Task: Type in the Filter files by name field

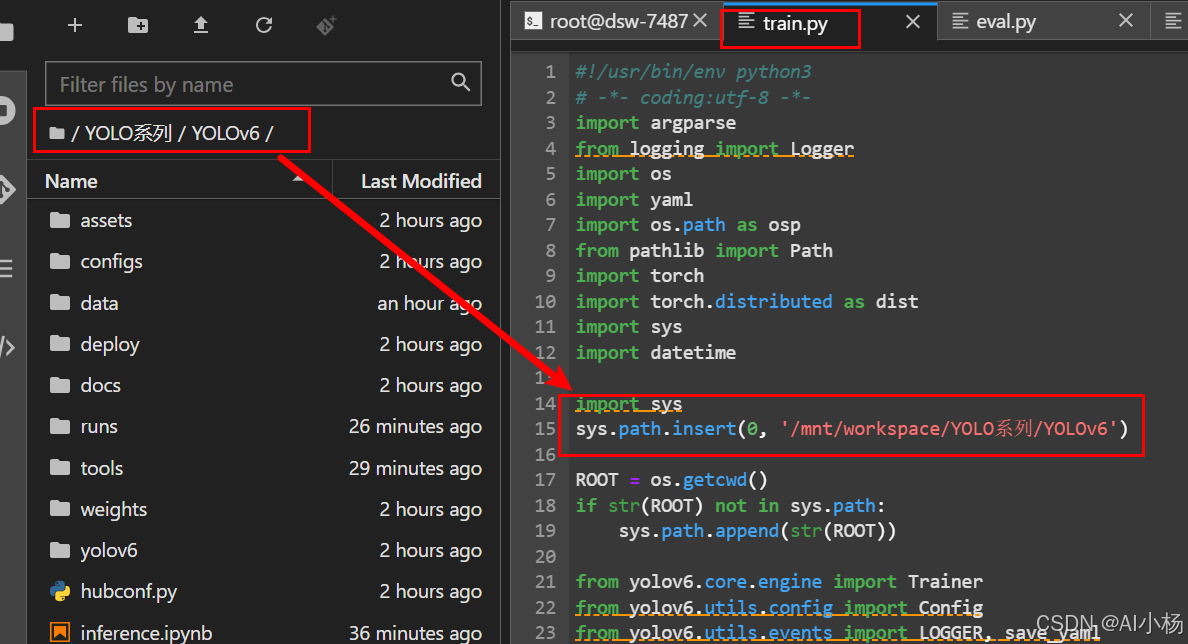Action: coord(250,84)
